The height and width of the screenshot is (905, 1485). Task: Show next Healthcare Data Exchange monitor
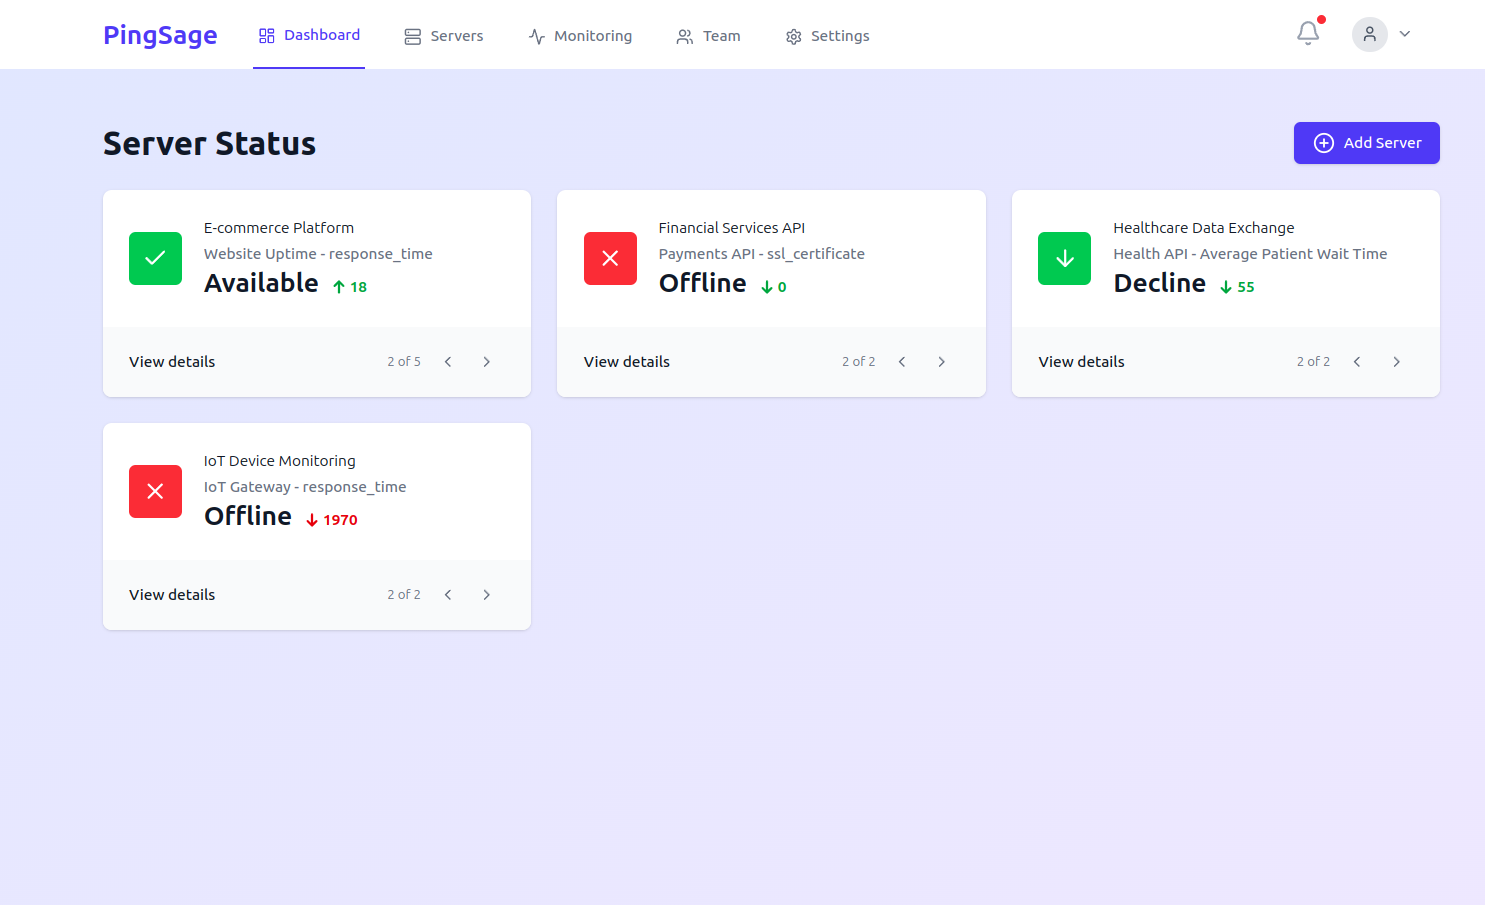point(1396,362)
